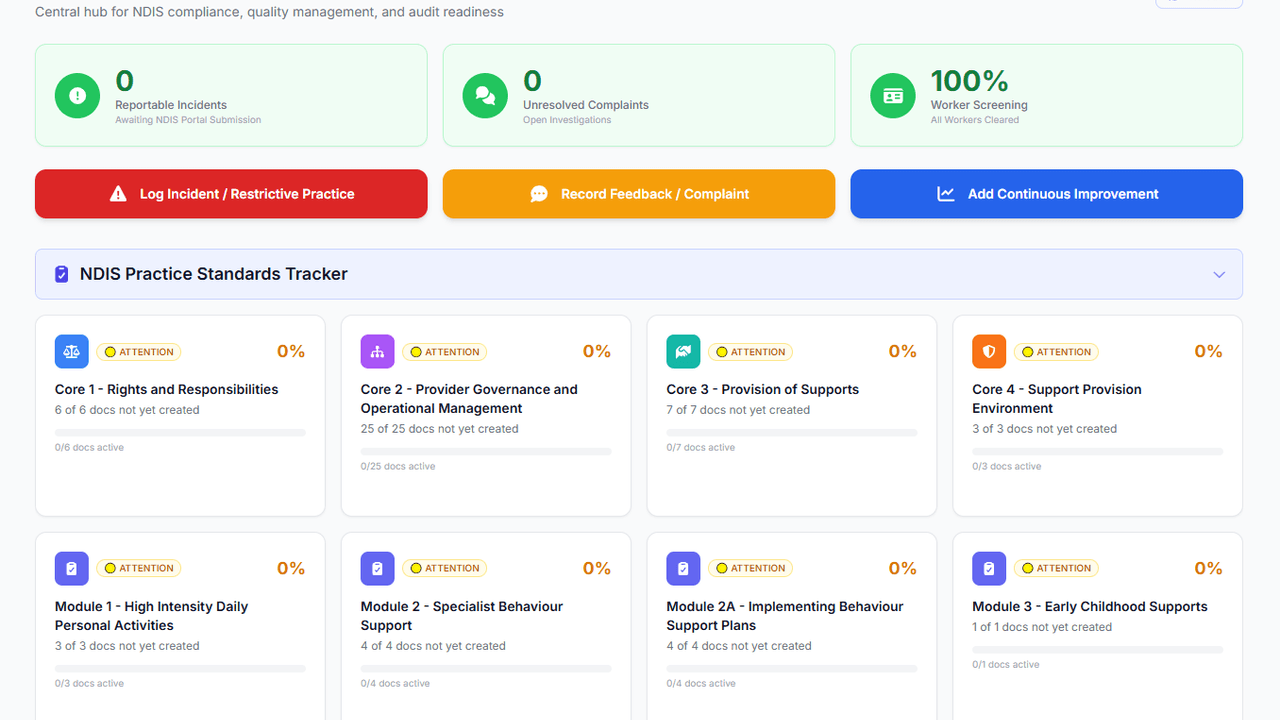Click the Core 1 progress bar
This screenshot has width=1280, height=720.
180,433
